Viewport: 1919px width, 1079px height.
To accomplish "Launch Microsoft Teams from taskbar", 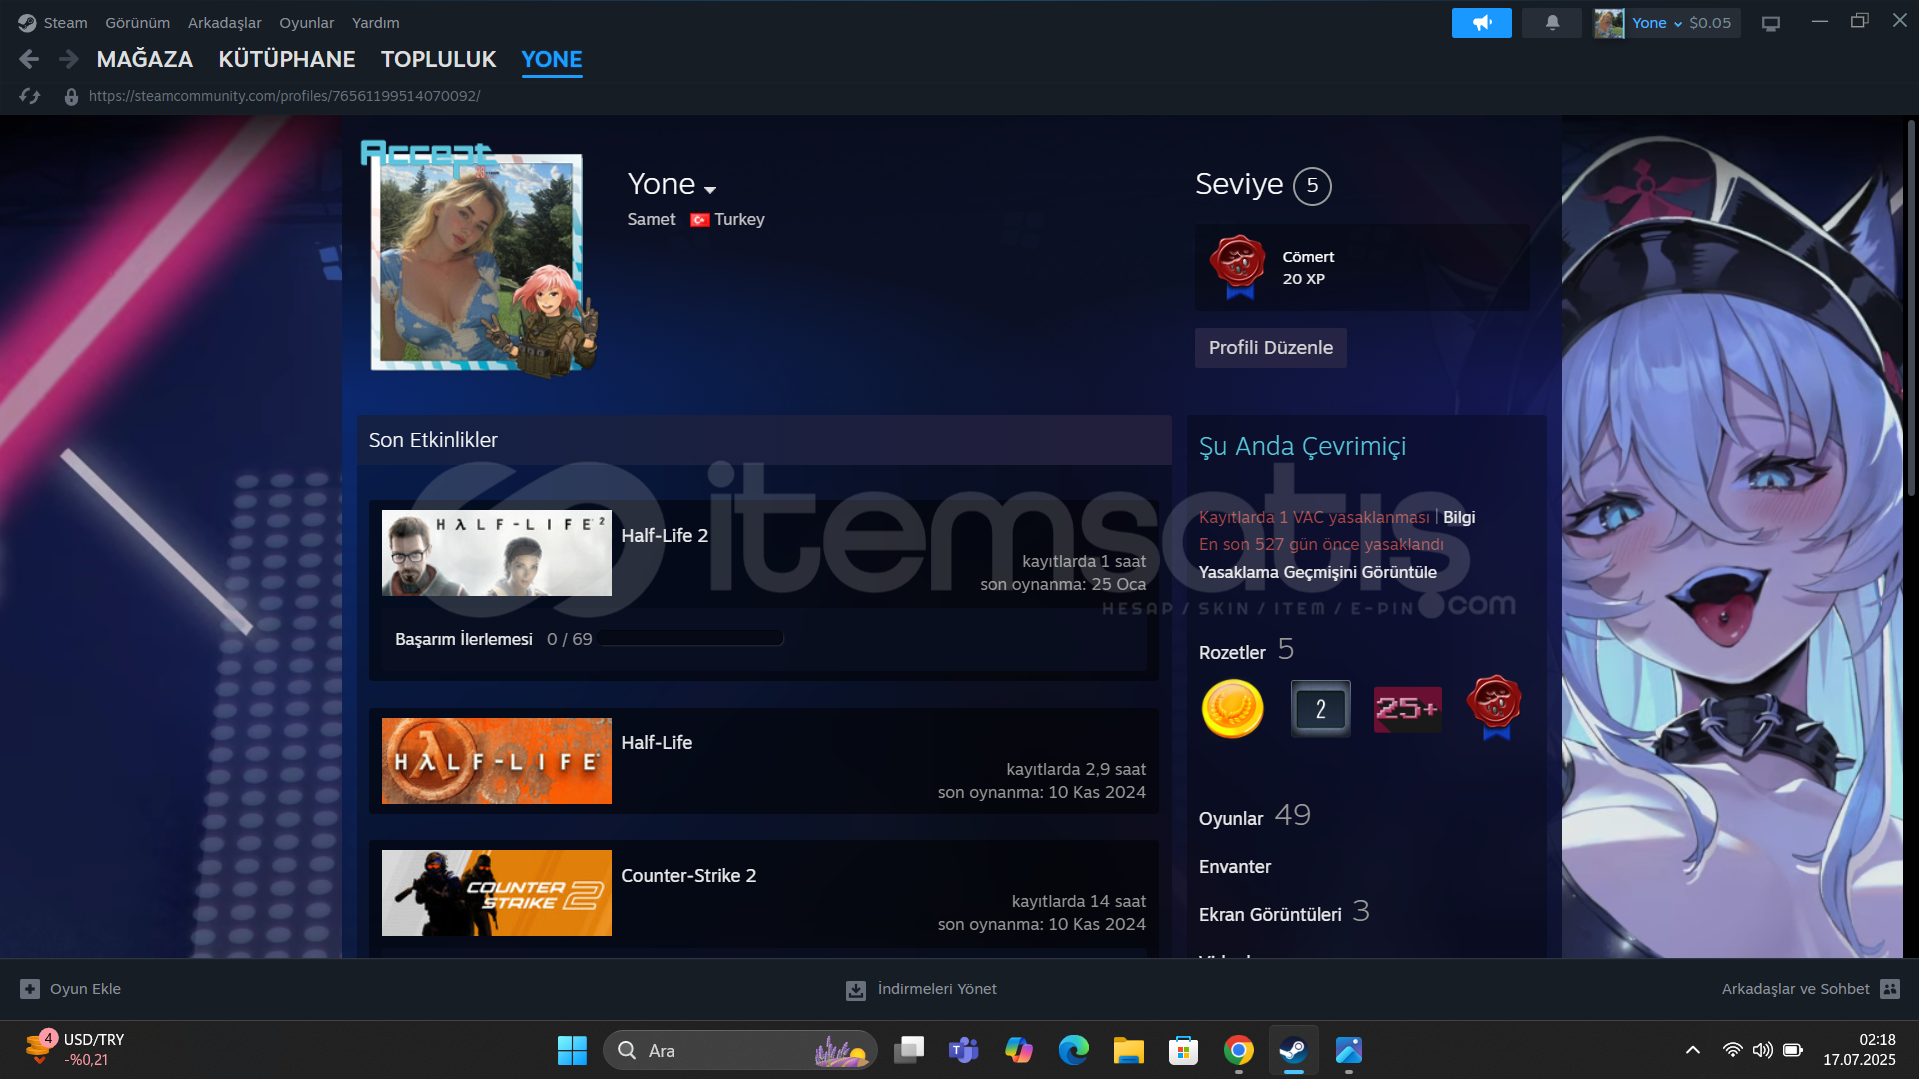I will tap(964, 1051).
